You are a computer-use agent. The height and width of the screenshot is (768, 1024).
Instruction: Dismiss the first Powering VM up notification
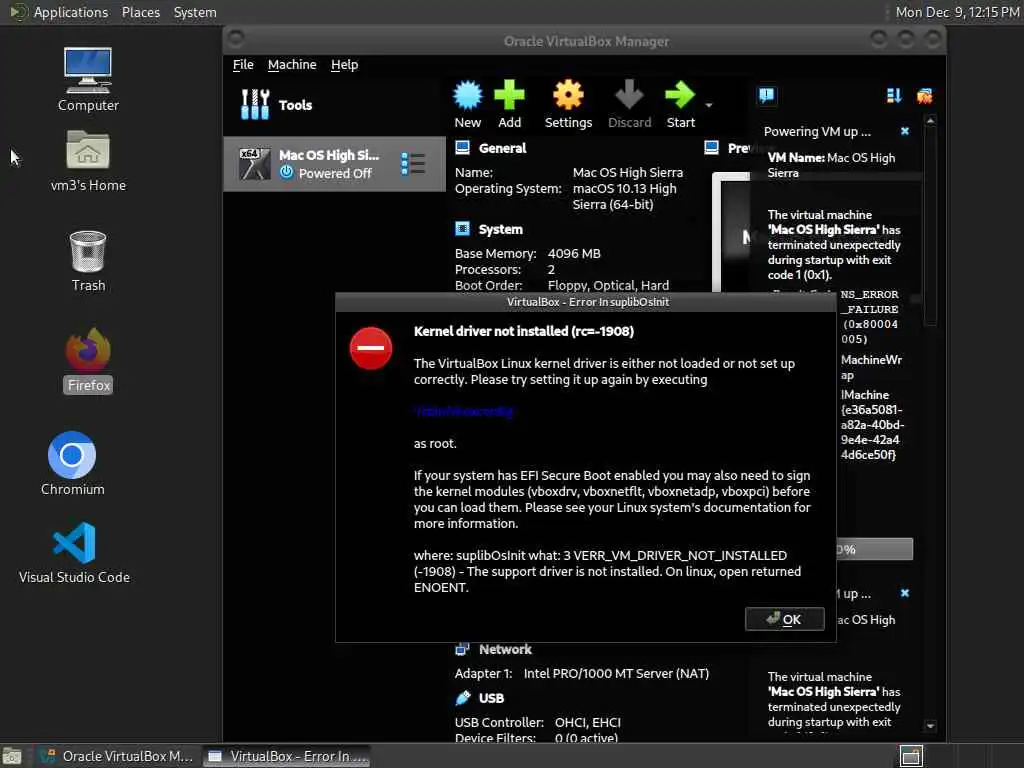click(904, 131)
